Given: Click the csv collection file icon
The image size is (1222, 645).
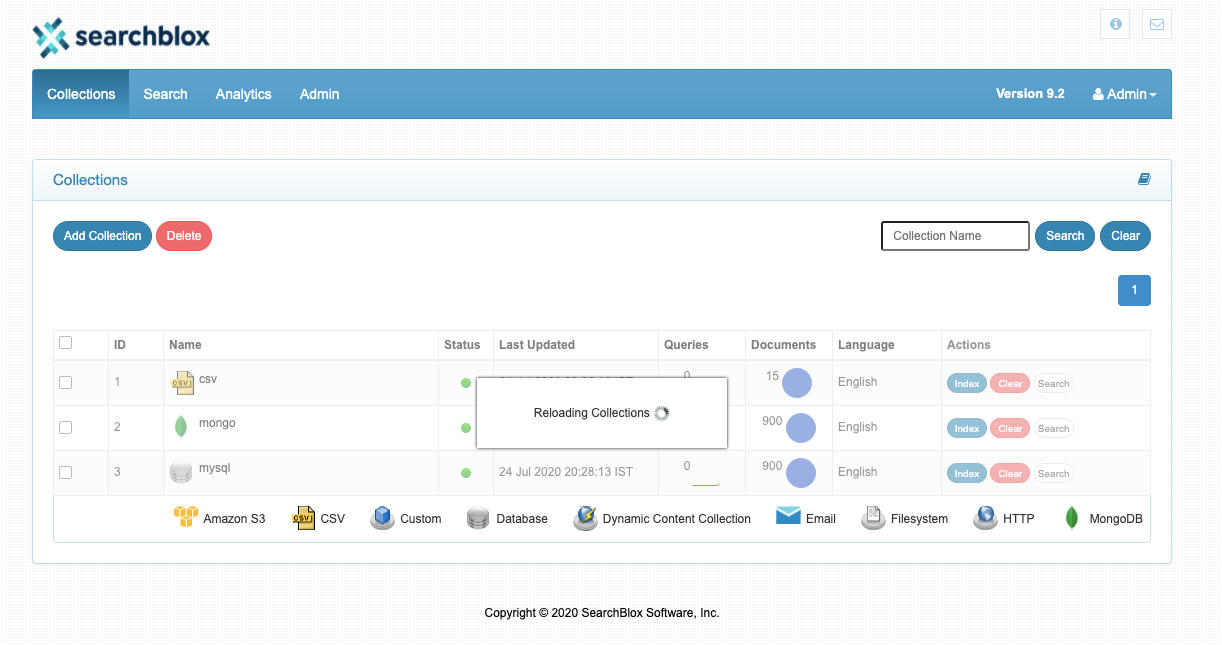Looking at the screenshot, I should click(x=181, y=382).
